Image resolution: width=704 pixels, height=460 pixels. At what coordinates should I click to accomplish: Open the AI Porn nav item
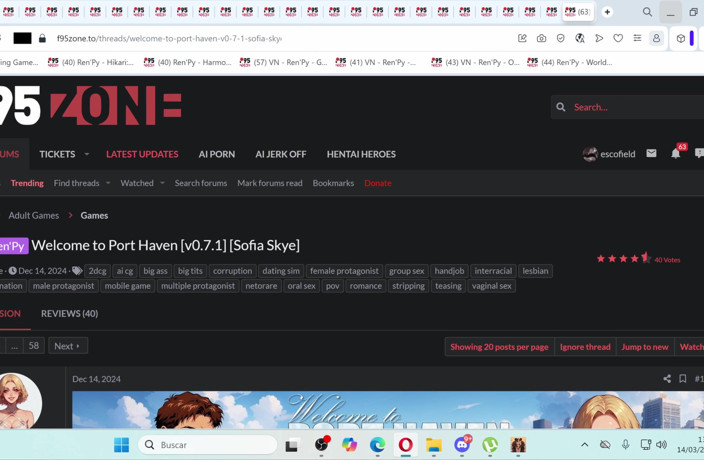tap(216, 154)
